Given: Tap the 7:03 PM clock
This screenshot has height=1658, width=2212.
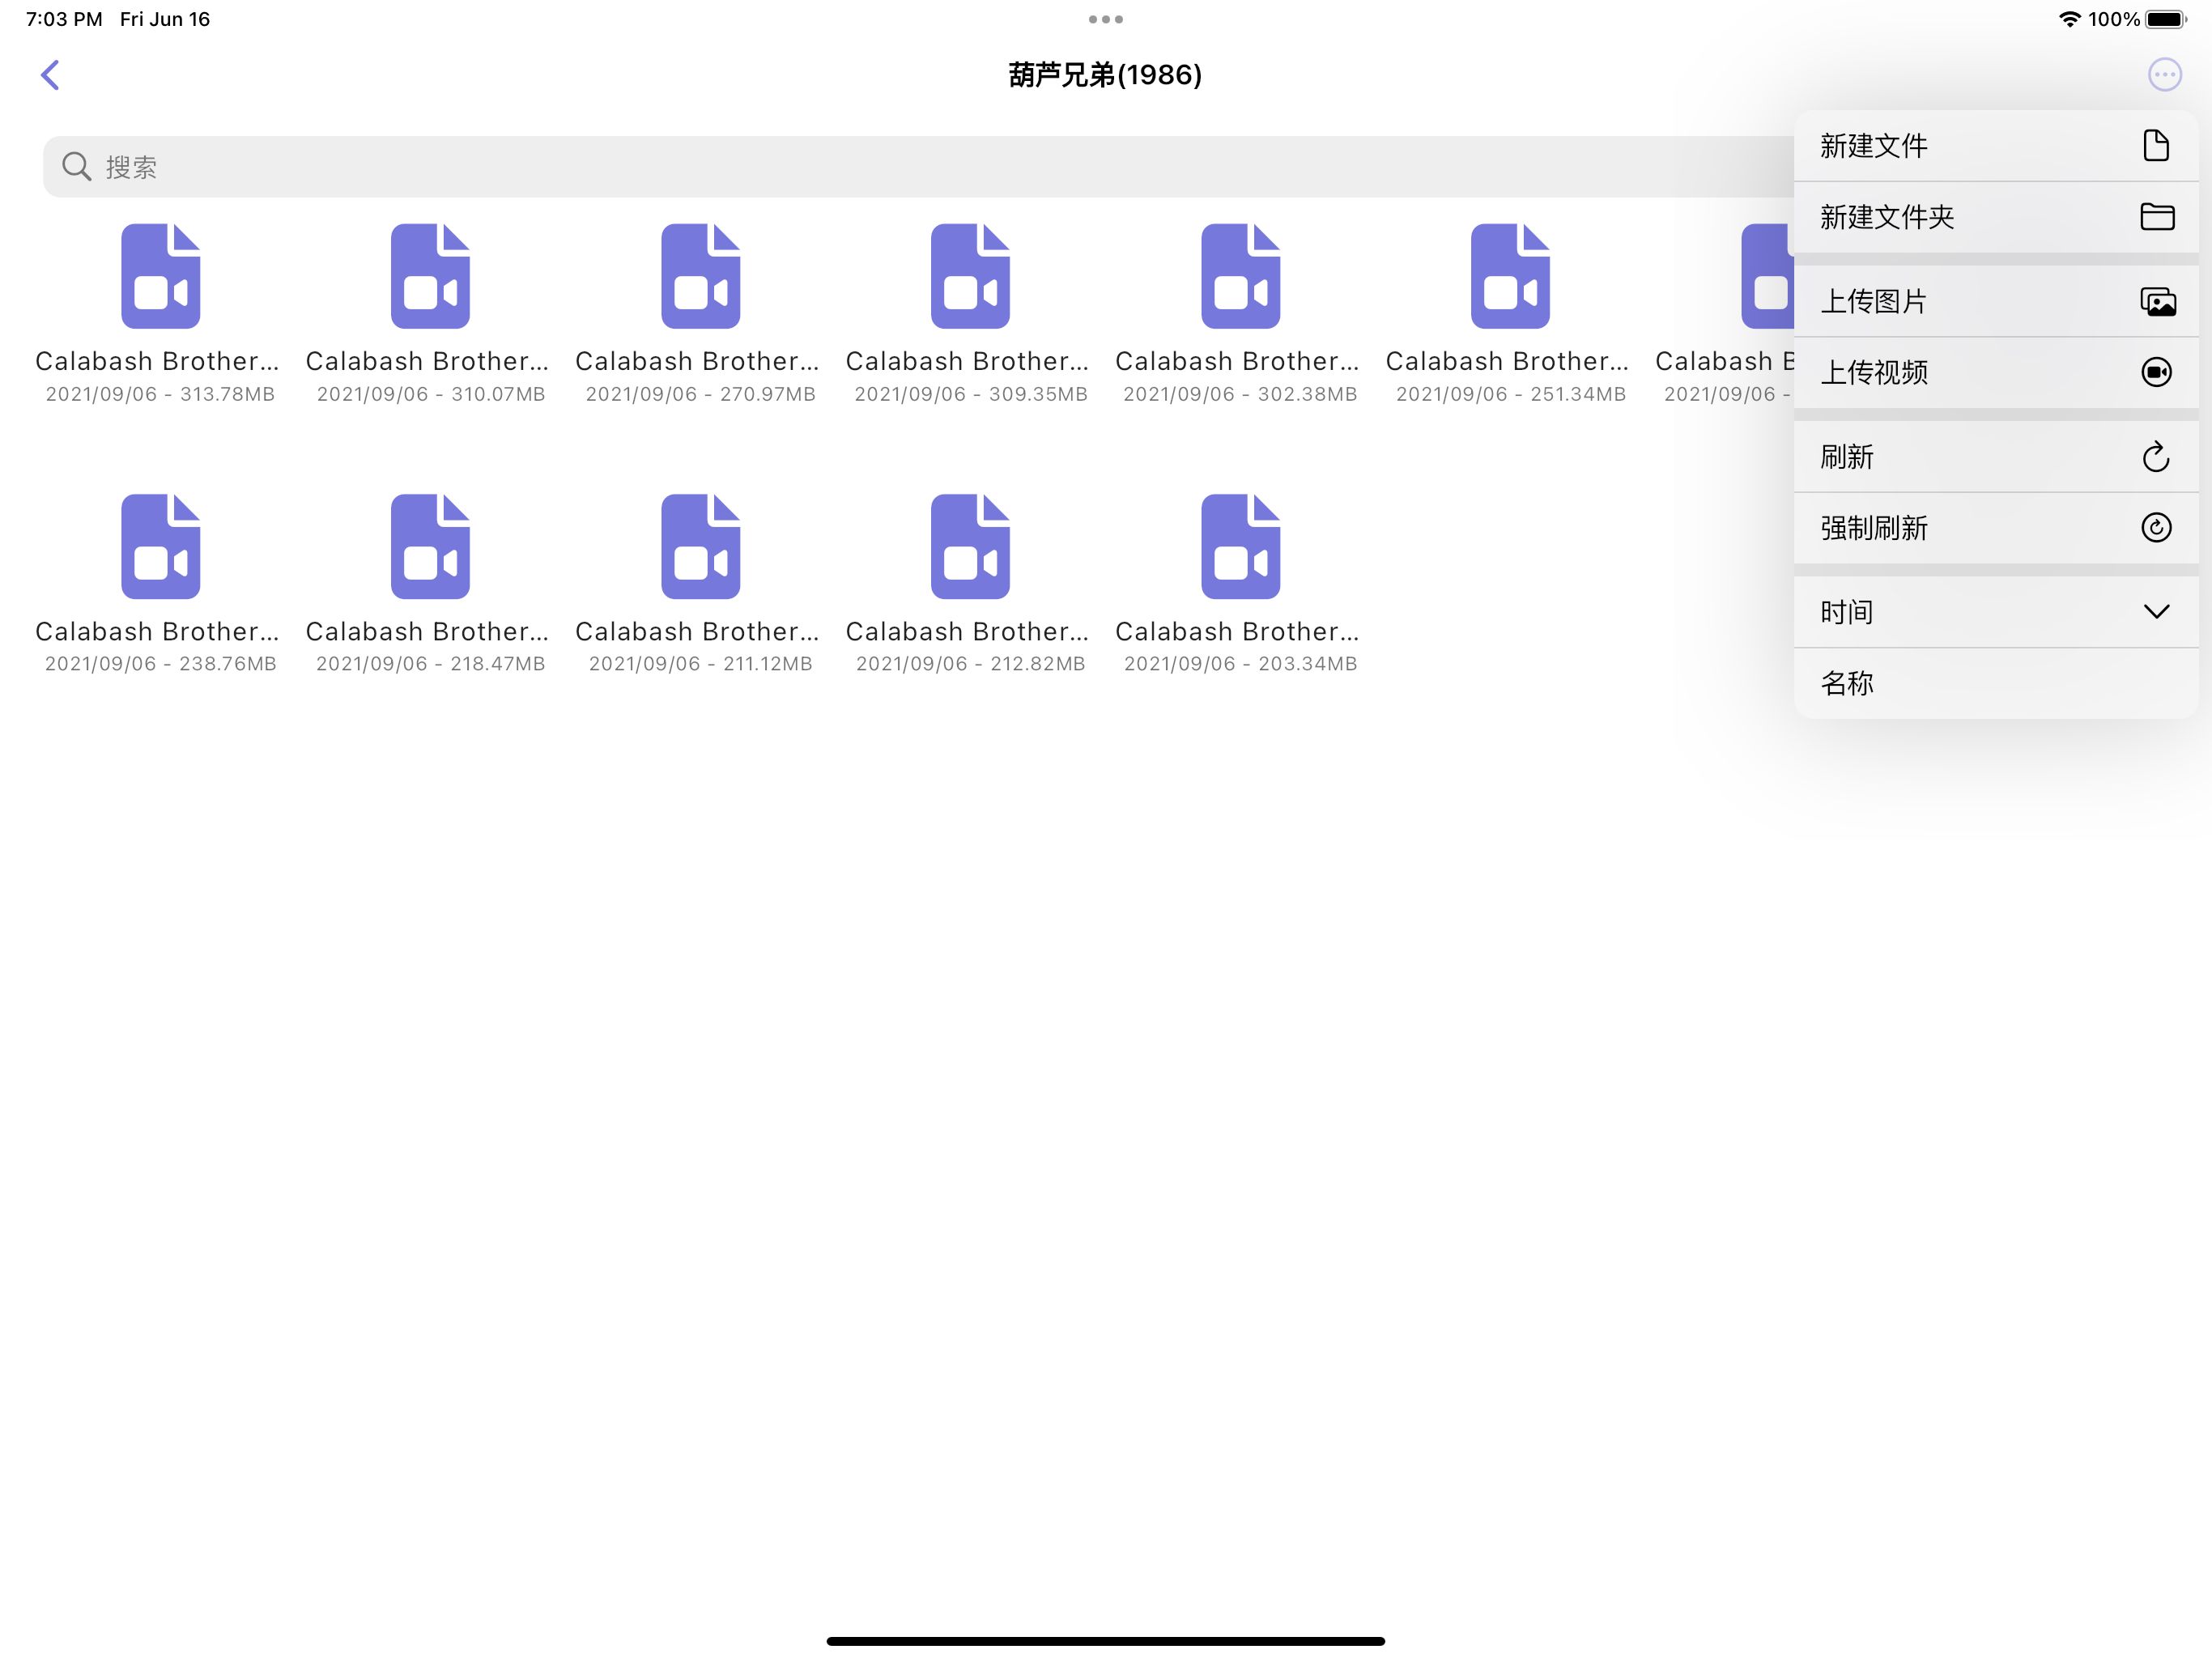Looking at the screenshot, I should click(x=64, y=19).
